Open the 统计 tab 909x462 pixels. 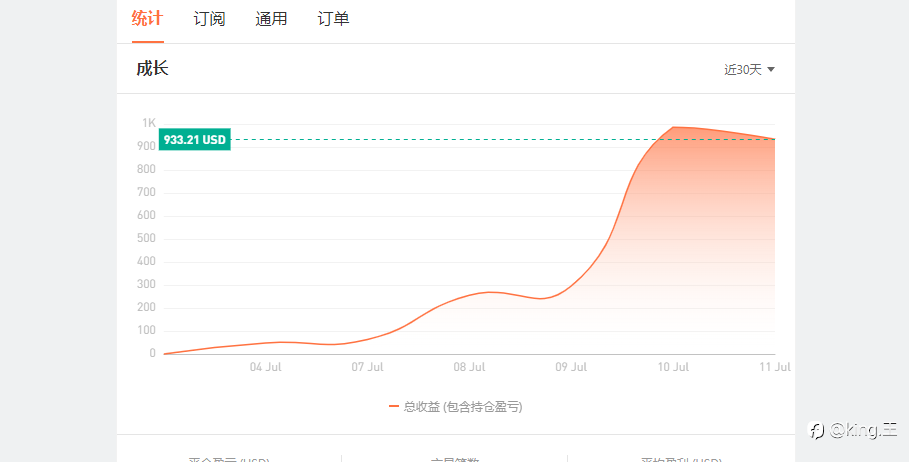[147, 19]
